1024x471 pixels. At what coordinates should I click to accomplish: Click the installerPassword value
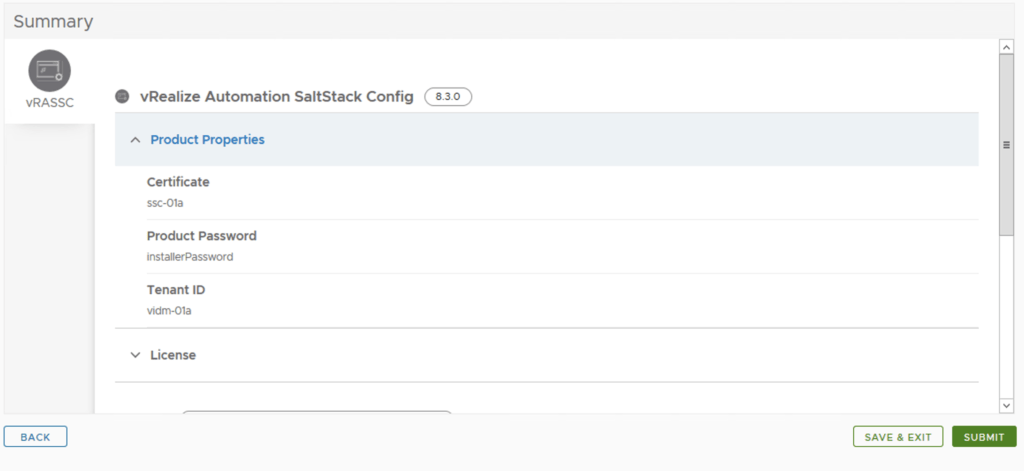click(x=190, y=257)
